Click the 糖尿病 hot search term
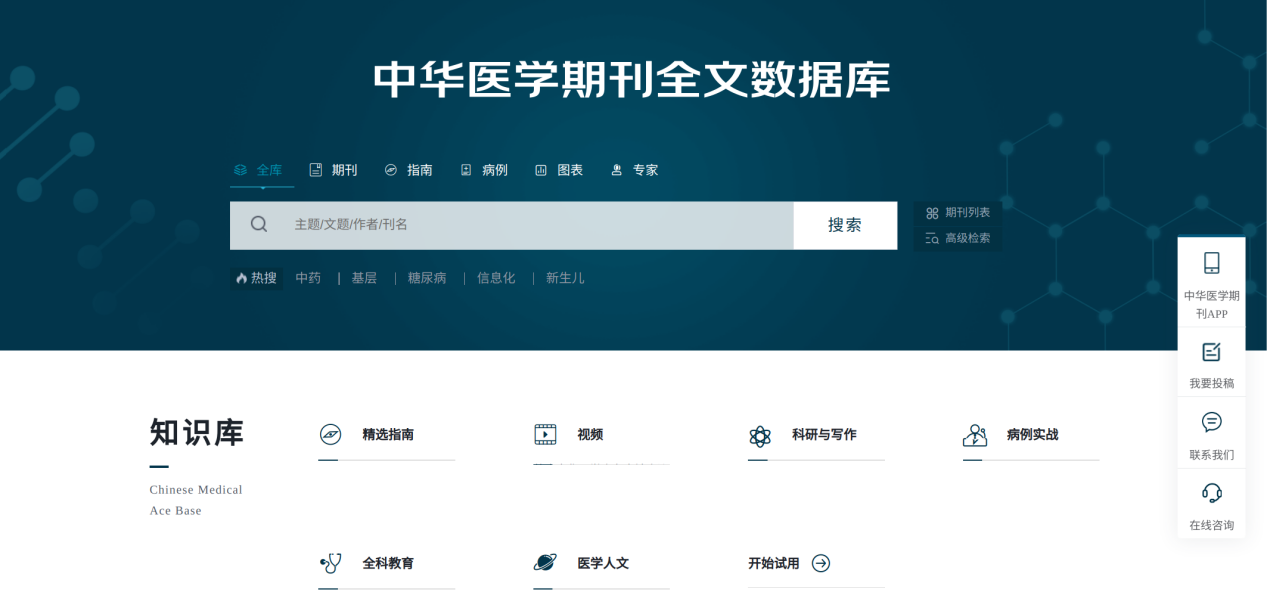This screenshot has height=611, width=1267. (x=427, y=278)
